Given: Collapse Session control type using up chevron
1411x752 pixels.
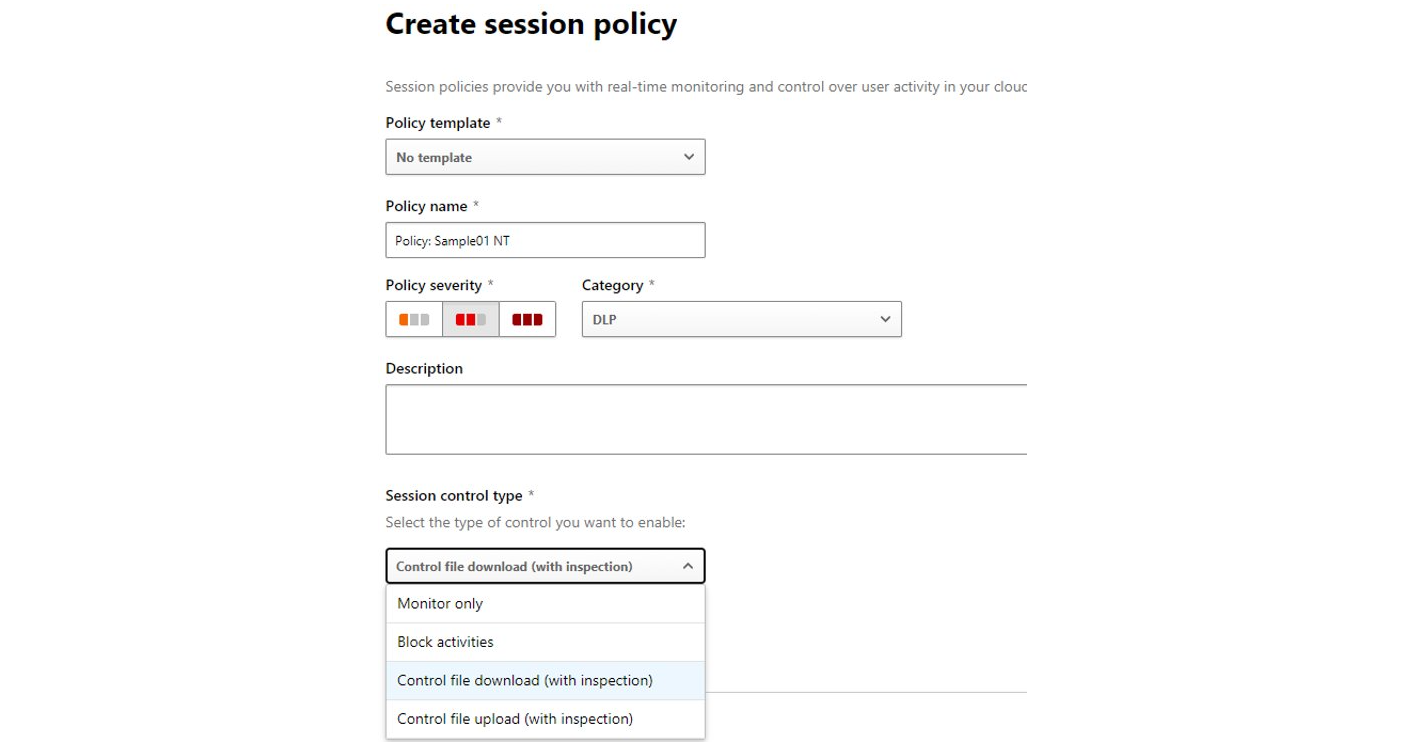Looking at the screenshot, I should point(688,566).
